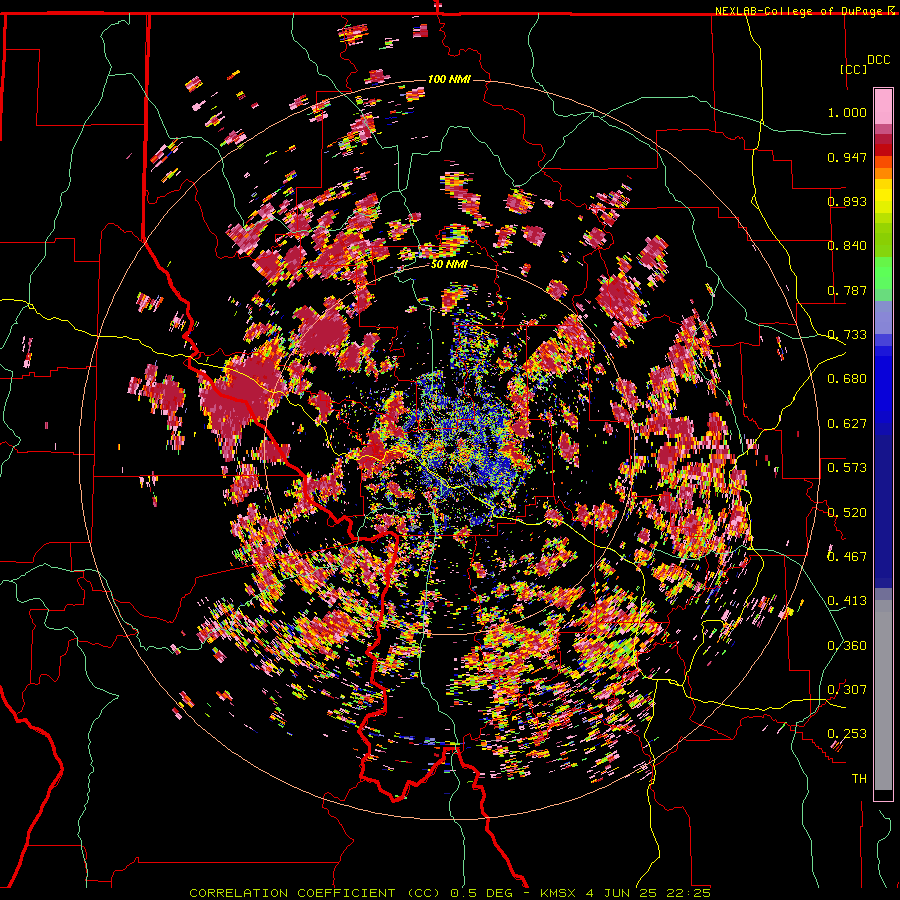Click the '100 NMI' range ring label
The height and width of the screenshot is (900, 900).
pos(449,79)
